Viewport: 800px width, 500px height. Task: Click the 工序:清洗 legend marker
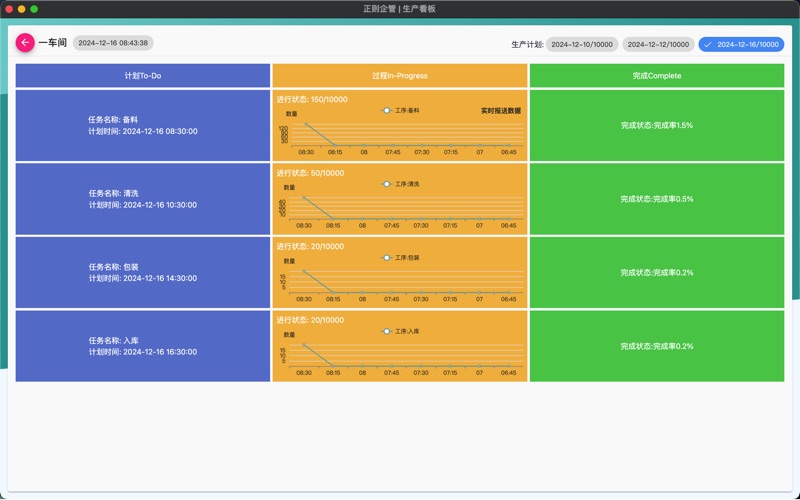(x=387, y=184)
